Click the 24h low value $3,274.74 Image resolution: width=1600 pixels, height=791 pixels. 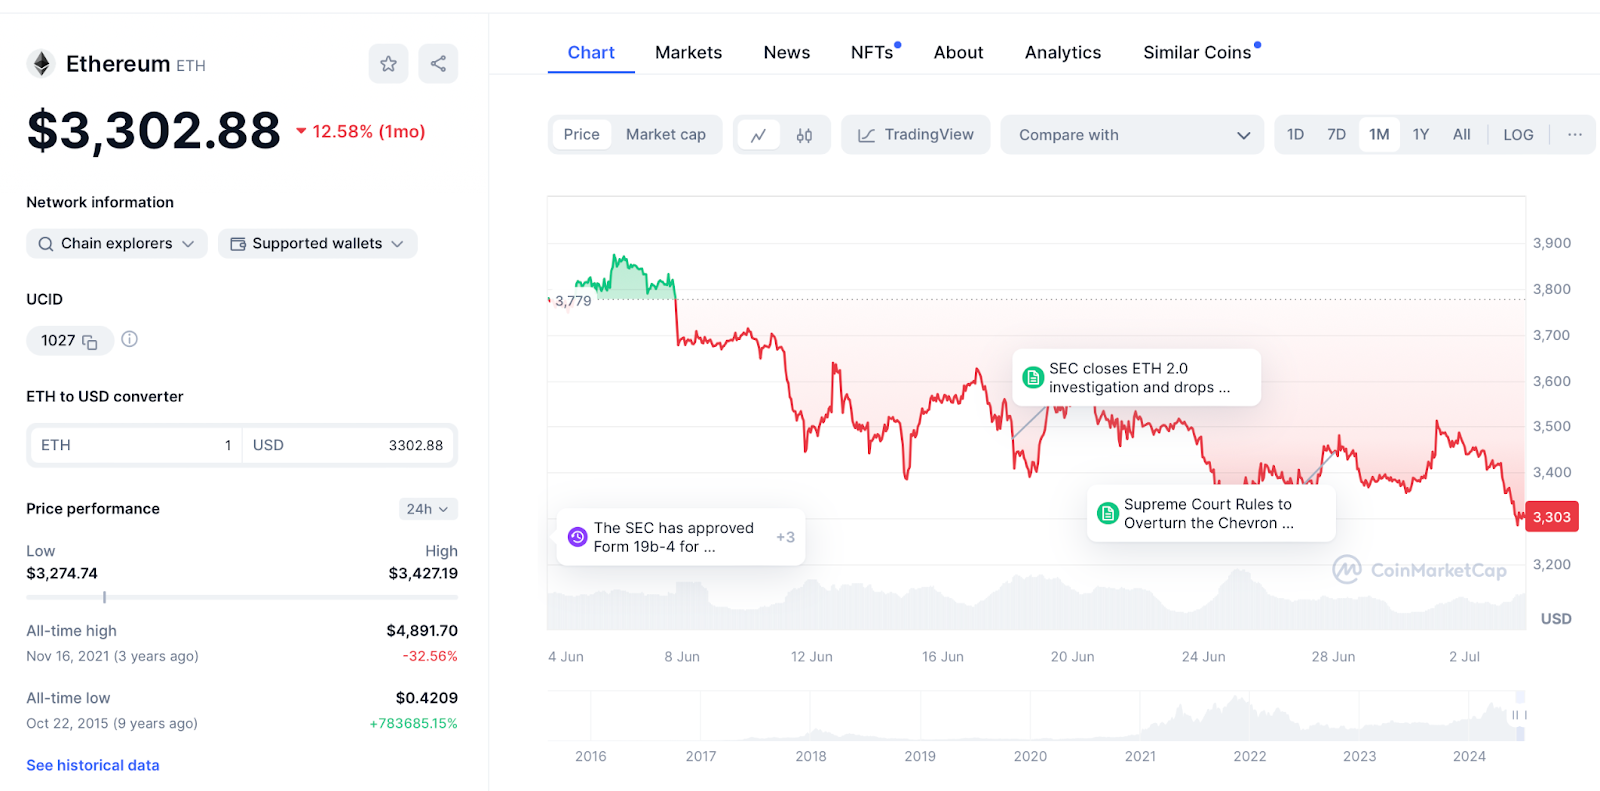point(62,574)
